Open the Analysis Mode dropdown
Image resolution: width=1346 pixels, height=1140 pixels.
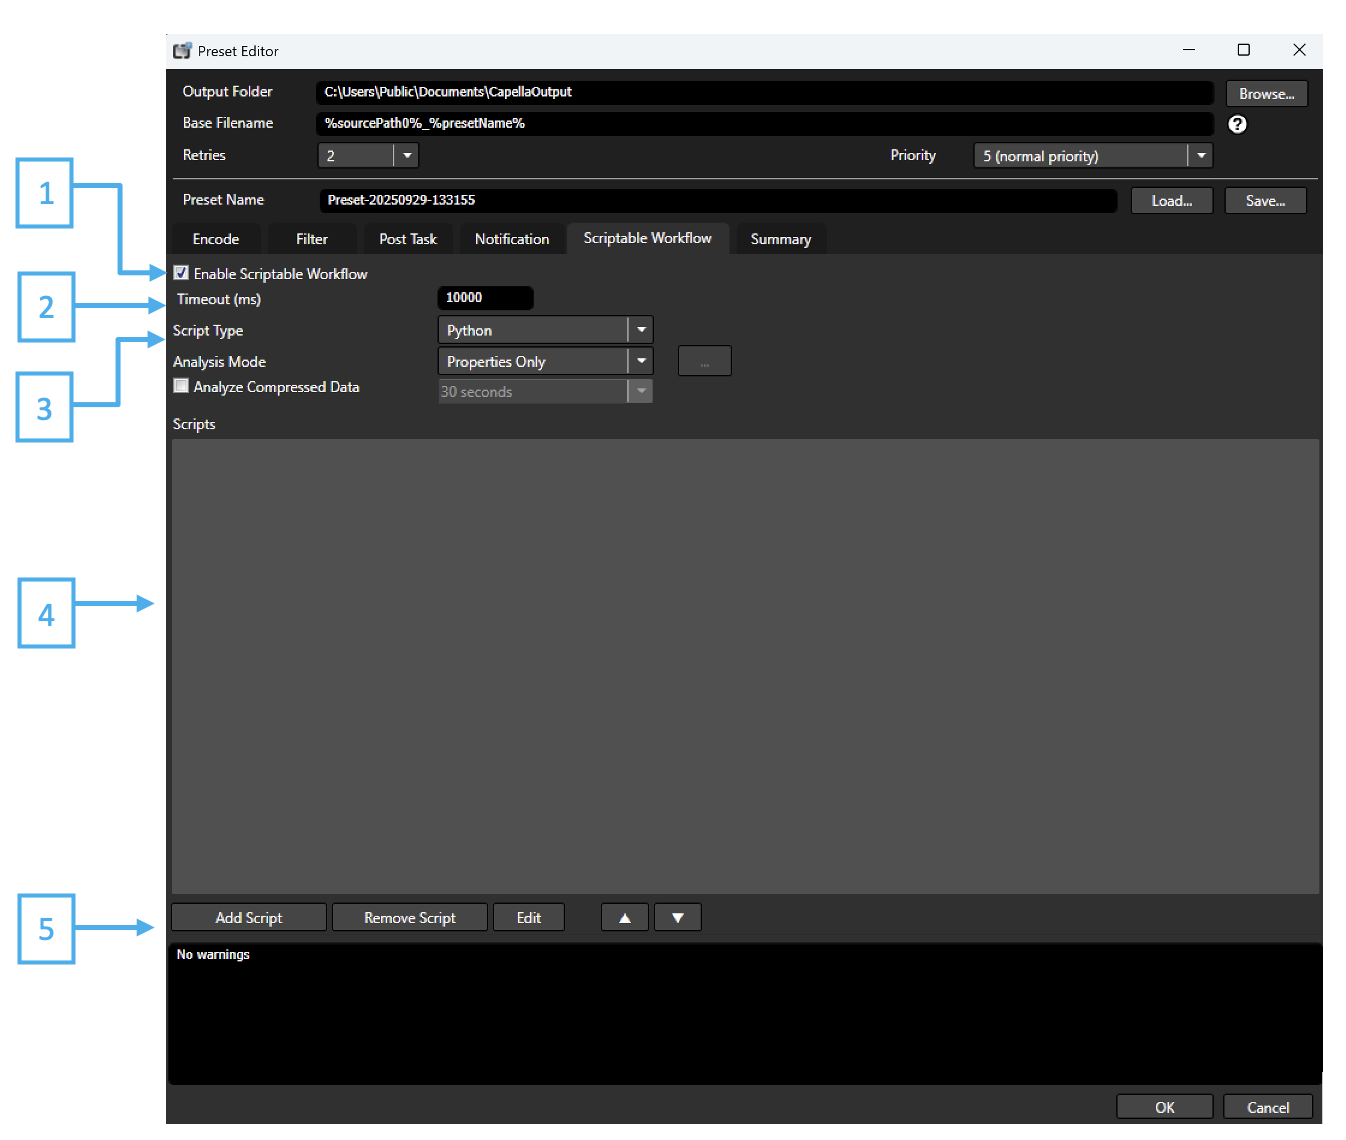tap(641, 361)
